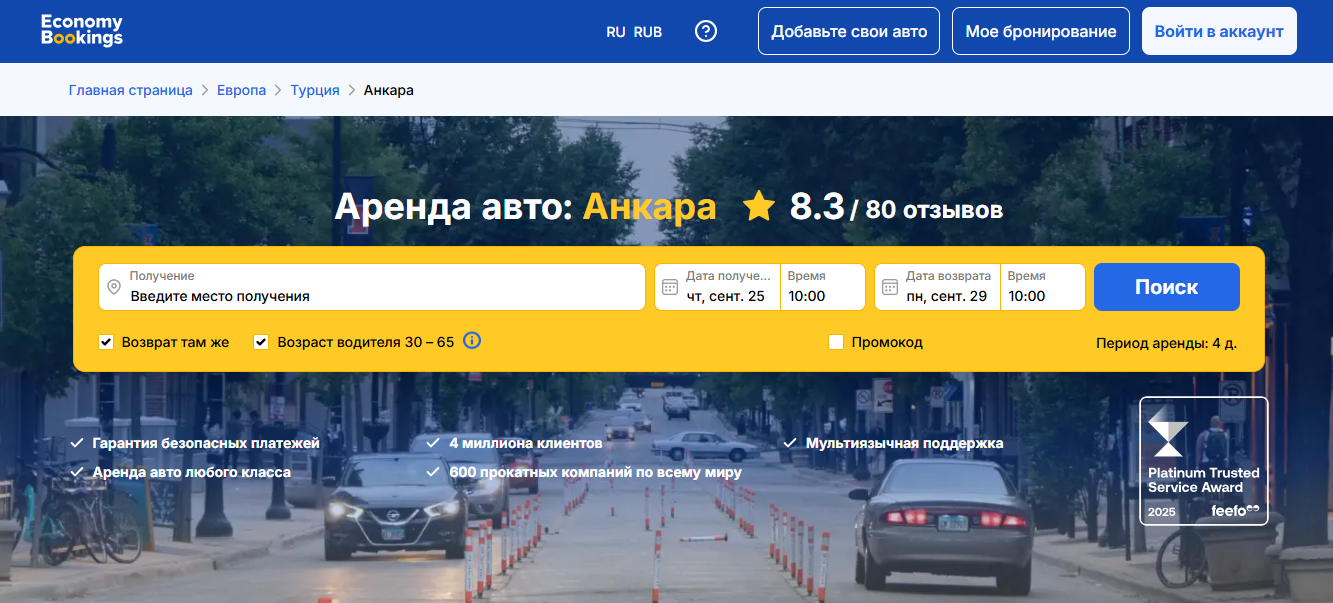The height and width of the screenshot is (603, 1333).
Task: Click the location pin icon in pickup field
Action: 114,288
